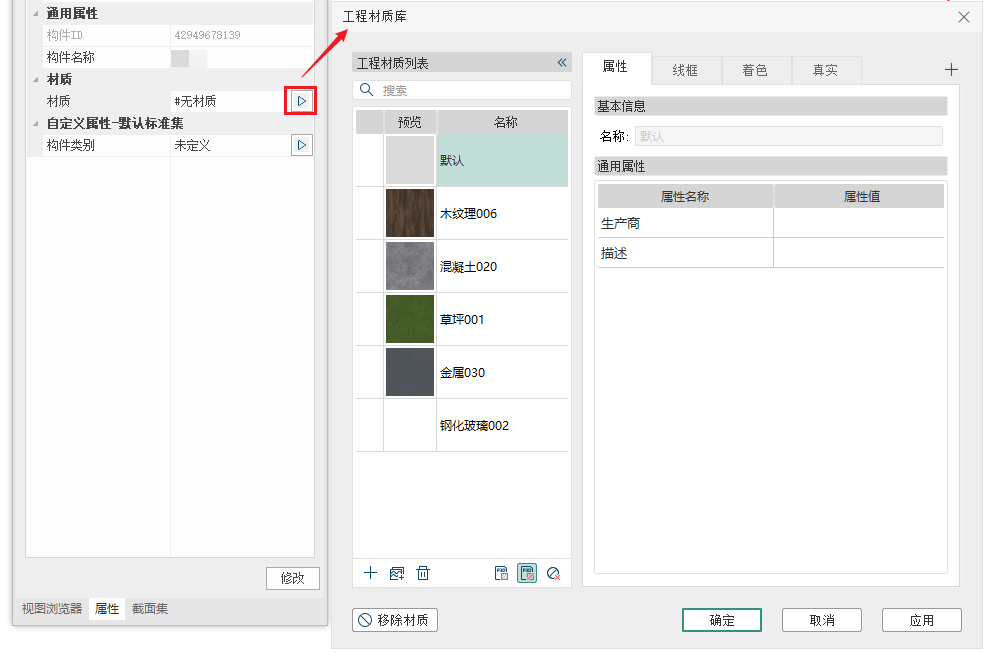The image size is (985, 654).
Task: Select the 草坪001 material swatch
Action: (x=410, y=319)
